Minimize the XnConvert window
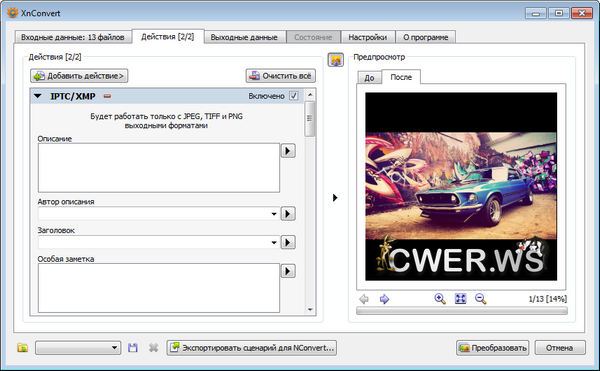This screenshot has height=371, width=600. [536, 13]
